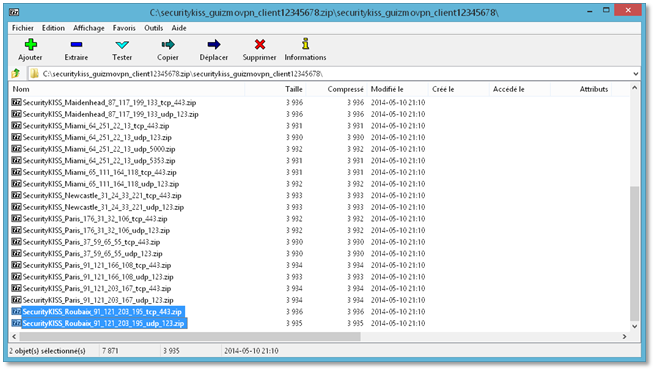Click the Supprimer red X icon
The height and width of the screenshot is (371, 655).
point(260,44)
